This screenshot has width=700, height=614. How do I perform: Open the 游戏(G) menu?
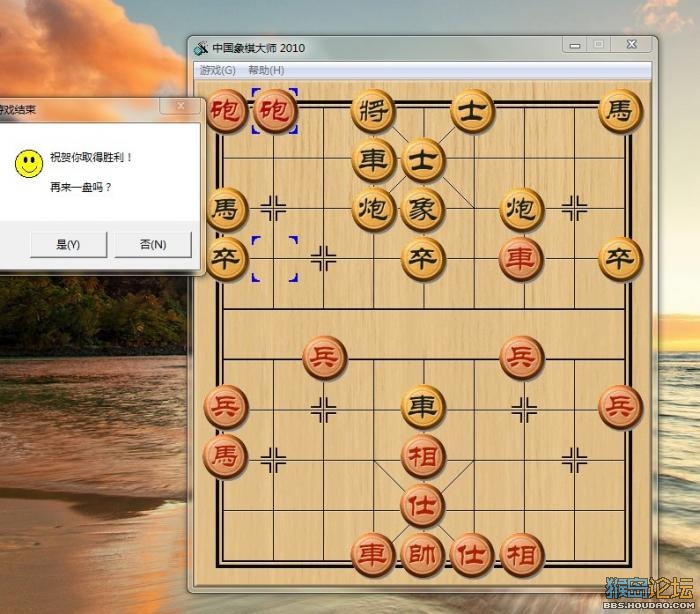[217, 71]
